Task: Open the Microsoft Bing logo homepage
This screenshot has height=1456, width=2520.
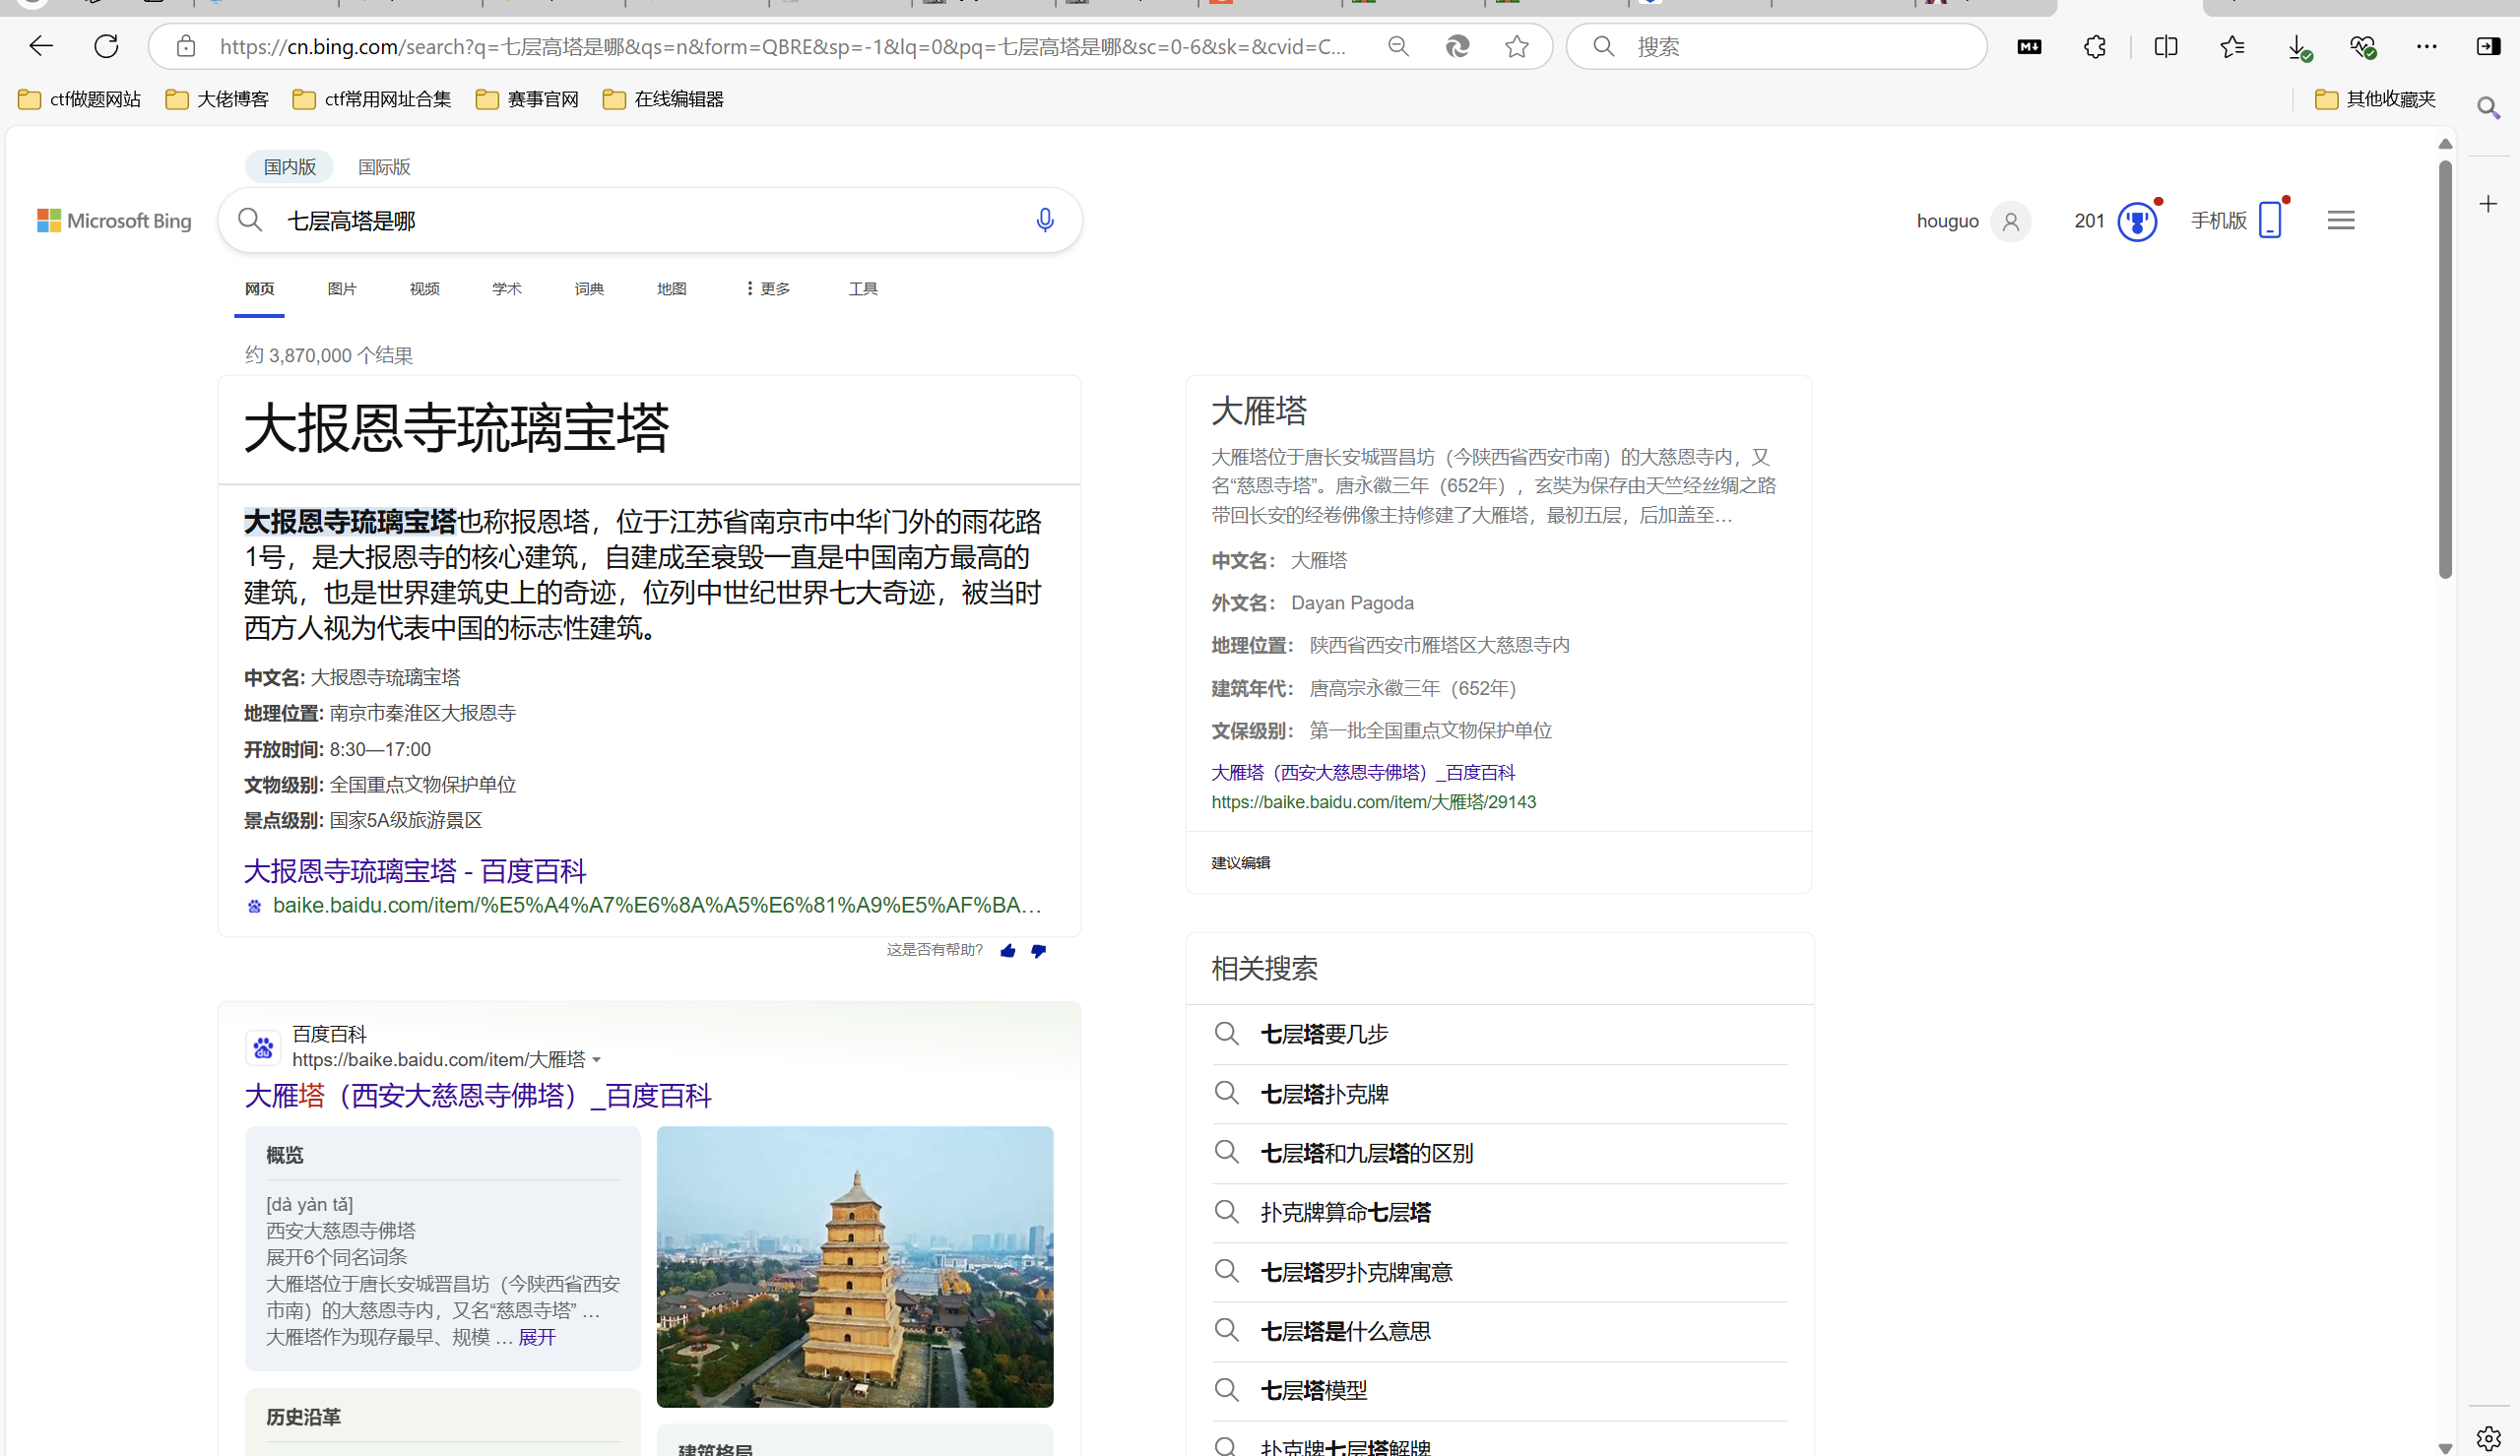Action: tap(114, 220)
